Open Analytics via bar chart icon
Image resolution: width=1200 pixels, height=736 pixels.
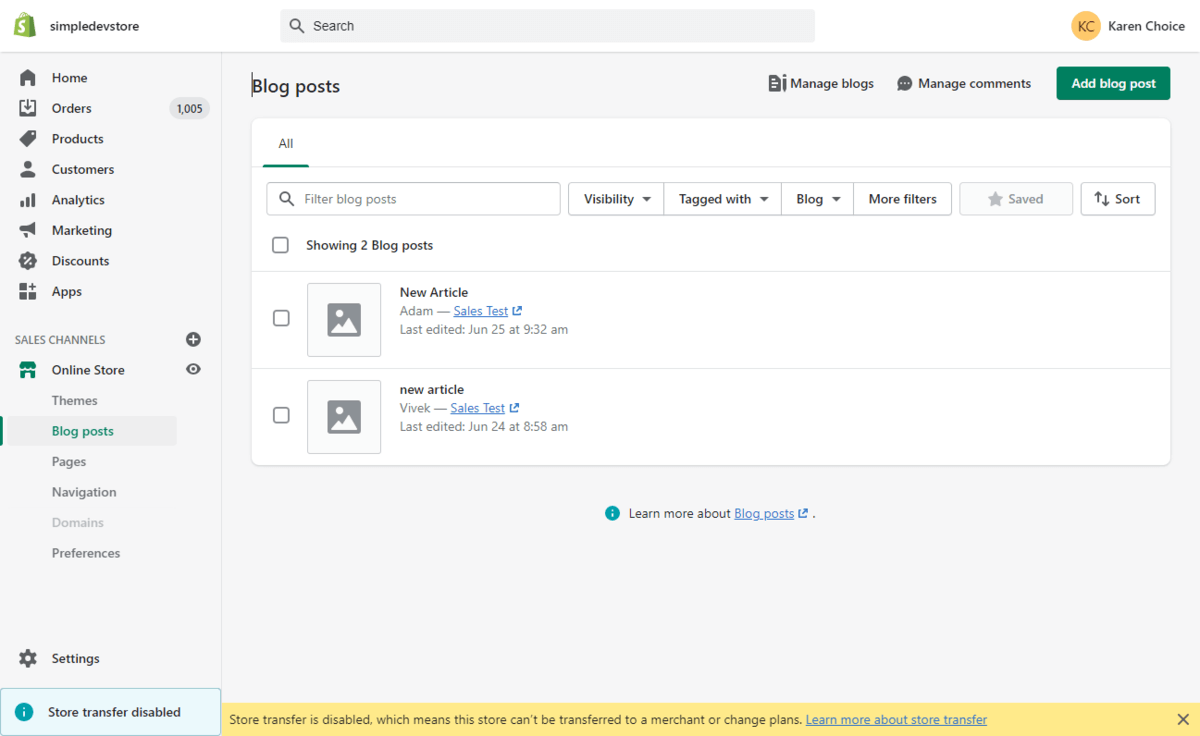[28, 200]
